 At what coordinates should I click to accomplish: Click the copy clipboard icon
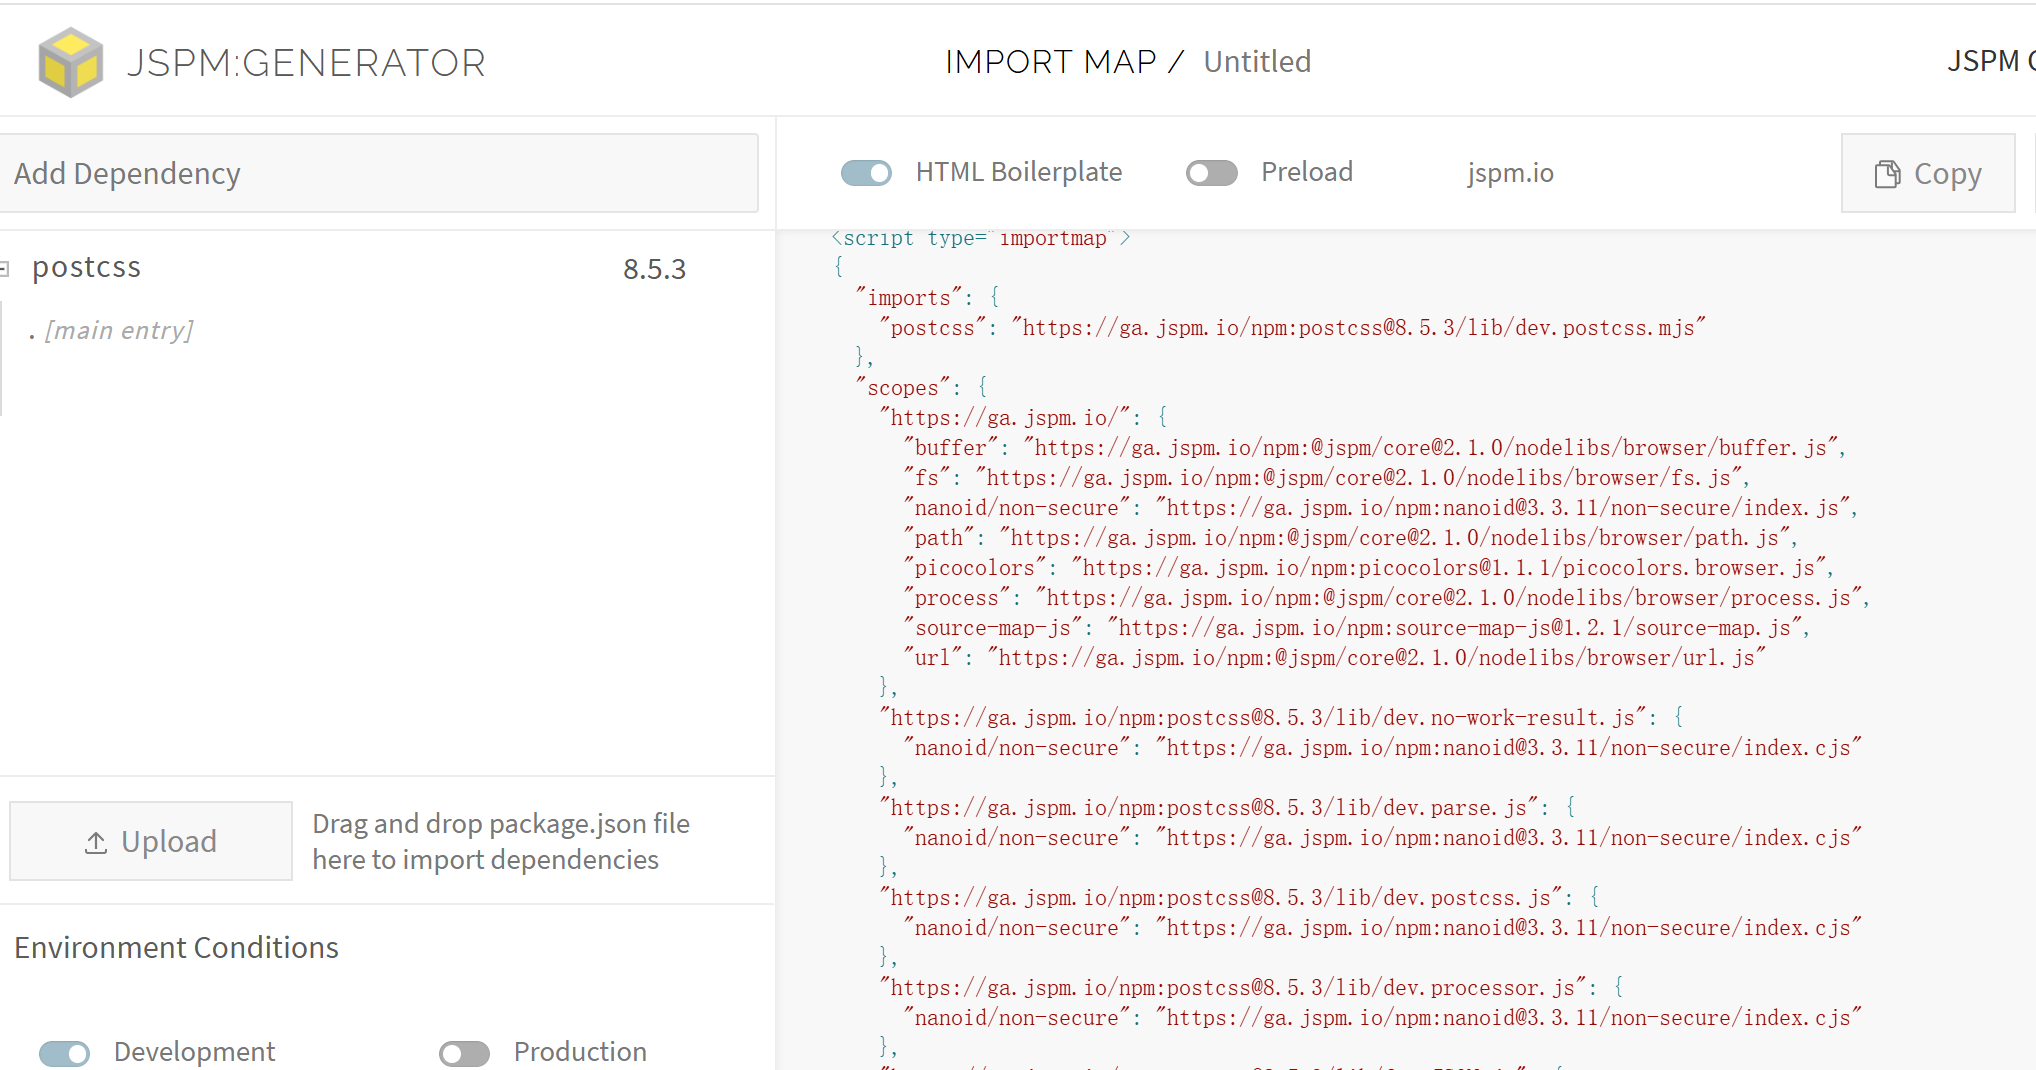point(1887,174)
